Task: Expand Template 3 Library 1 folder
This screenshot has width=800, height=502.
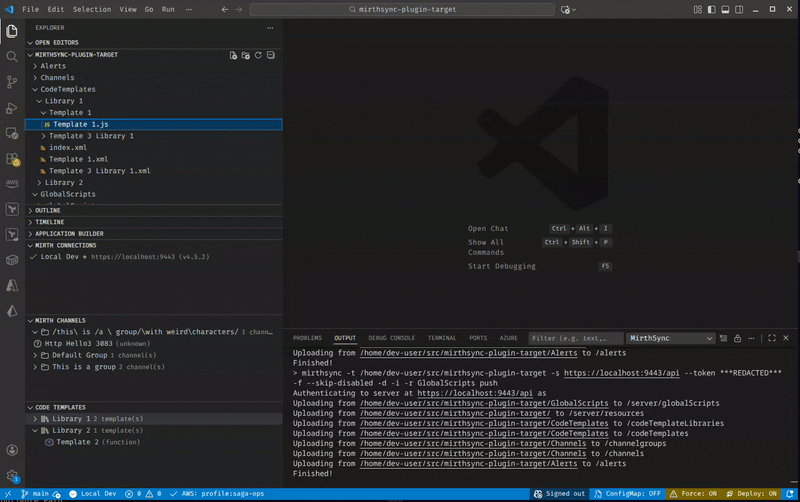Action: [x=154, y=136]
